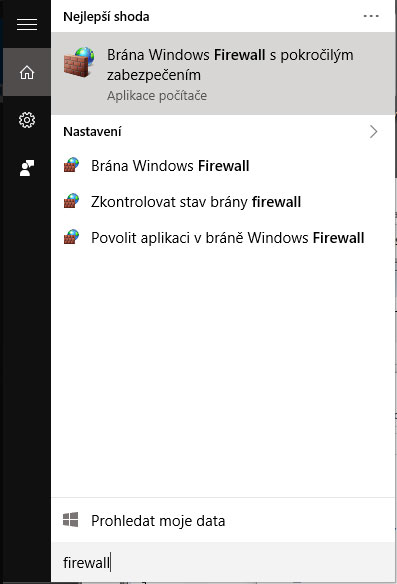Image resolution: width=397 pixels, height=584 pixels.
Task: Open the feedback icon with the speech bubble
Action: (27, 168)
